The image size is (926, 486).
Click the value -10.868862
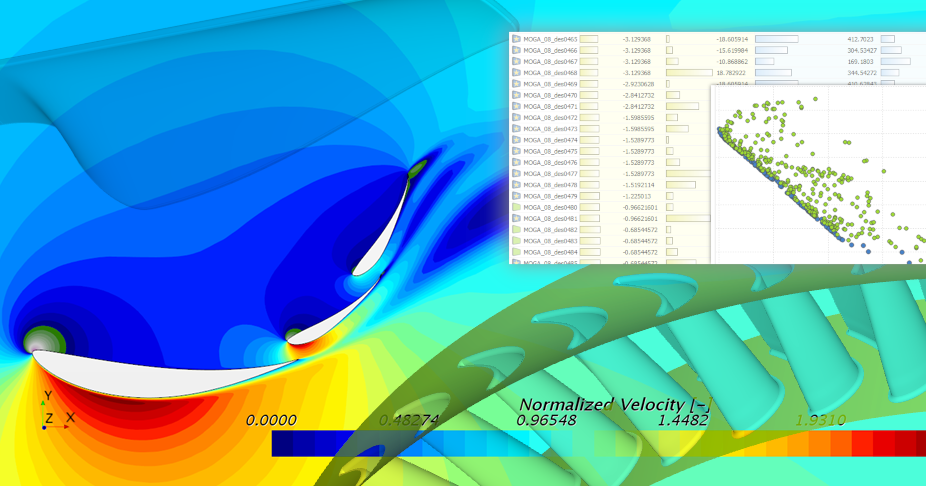pyautogui.click(x=732, y=61)
